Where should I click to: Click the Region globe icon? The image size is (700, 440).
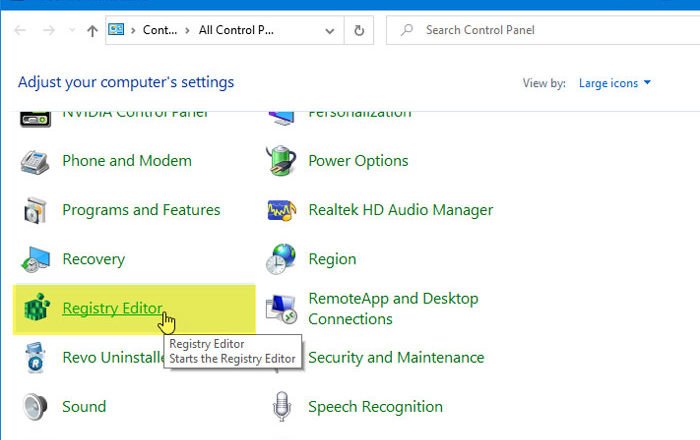click(280, 259)
